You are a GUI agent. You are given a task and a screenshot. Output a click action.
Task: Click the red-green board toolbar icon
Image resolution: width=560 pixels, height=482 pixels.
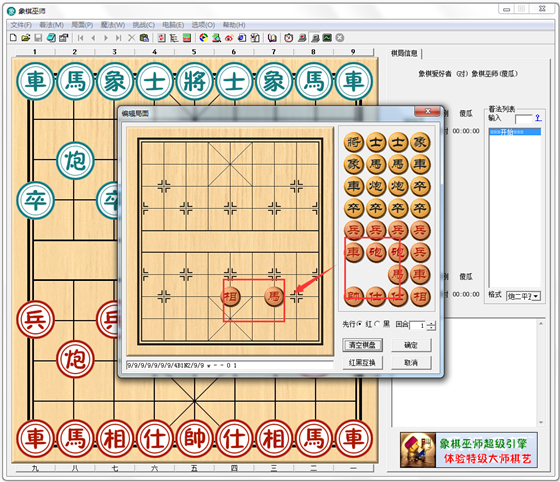pos(186,37)
